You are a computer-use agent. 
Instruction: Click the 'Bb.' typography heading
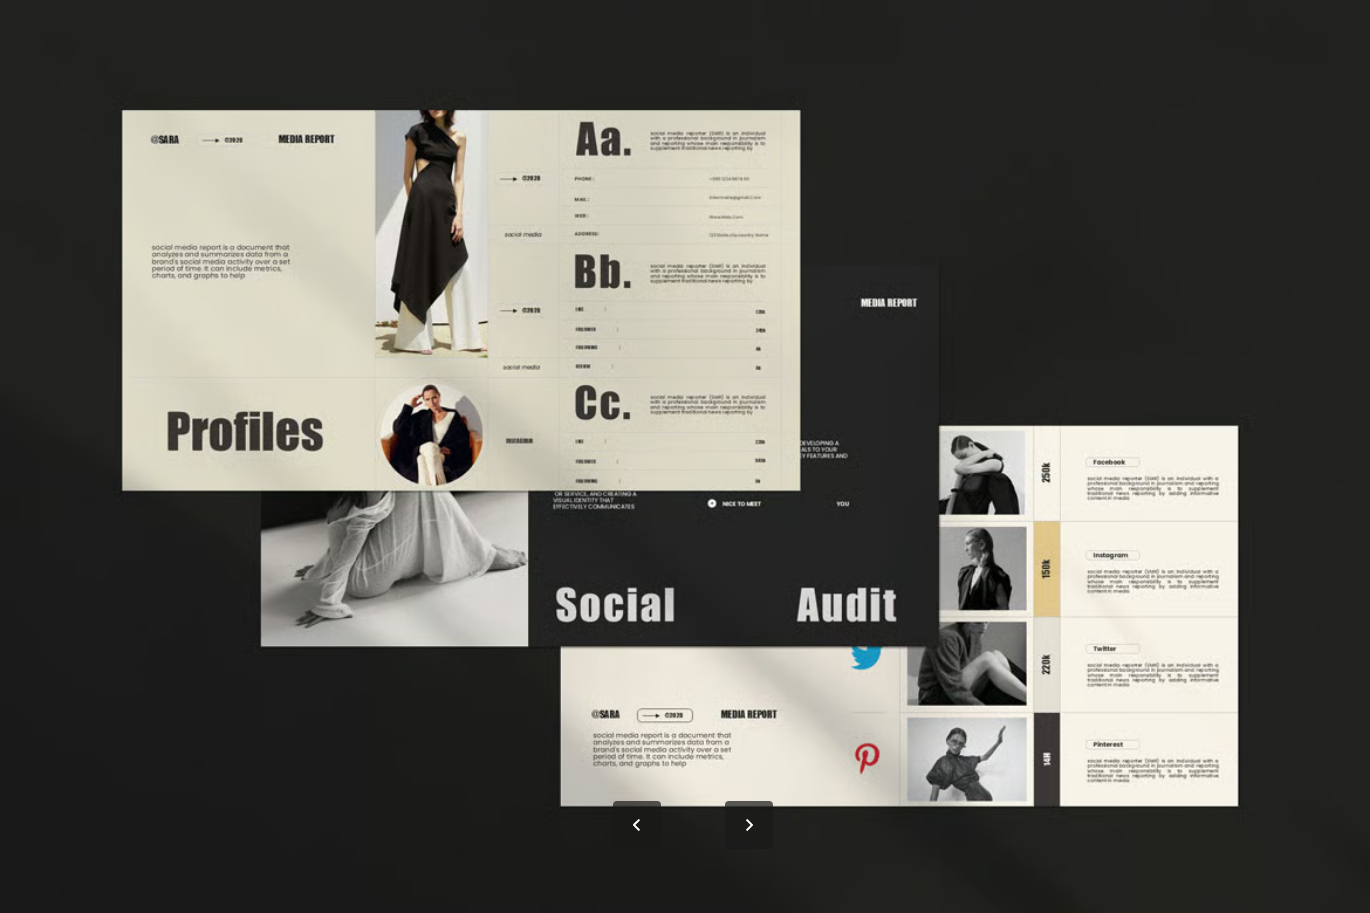603,271
